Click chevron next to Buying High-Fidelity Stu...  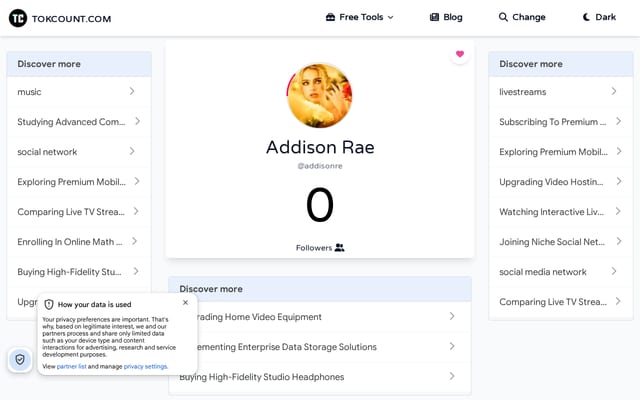tap(136, 271)
